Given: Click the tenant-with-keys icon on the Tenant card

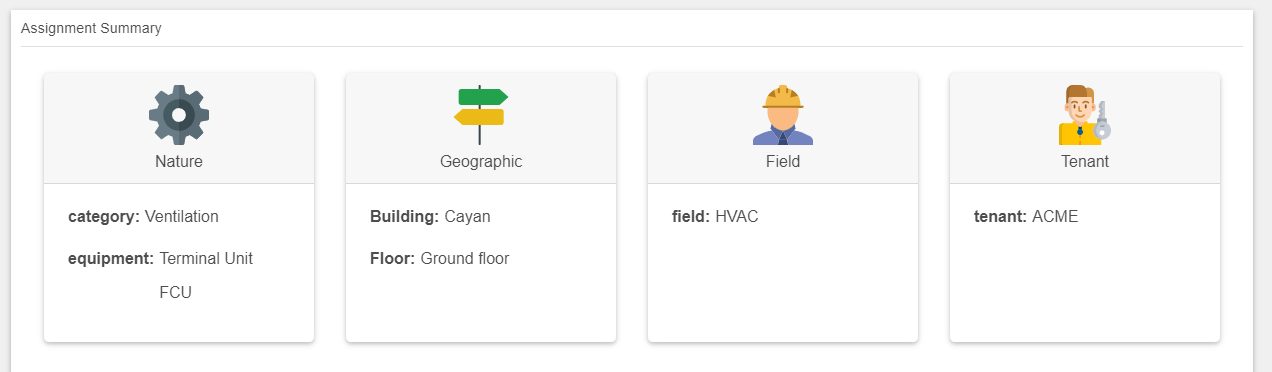Looking at the screenshot, I should pos(1085,115).
